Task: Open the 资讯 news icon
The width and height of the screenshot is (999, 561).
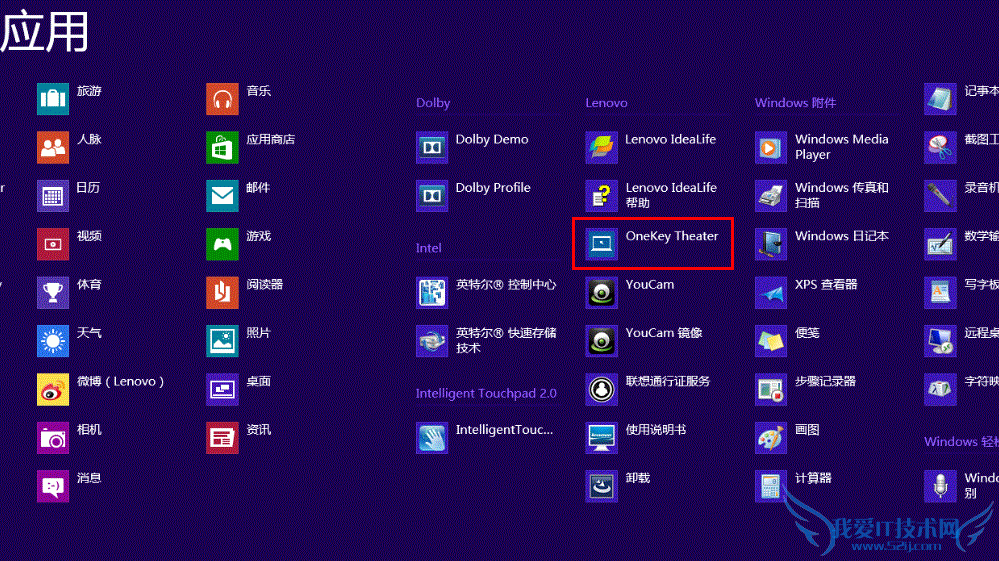Action: [222, 437]
